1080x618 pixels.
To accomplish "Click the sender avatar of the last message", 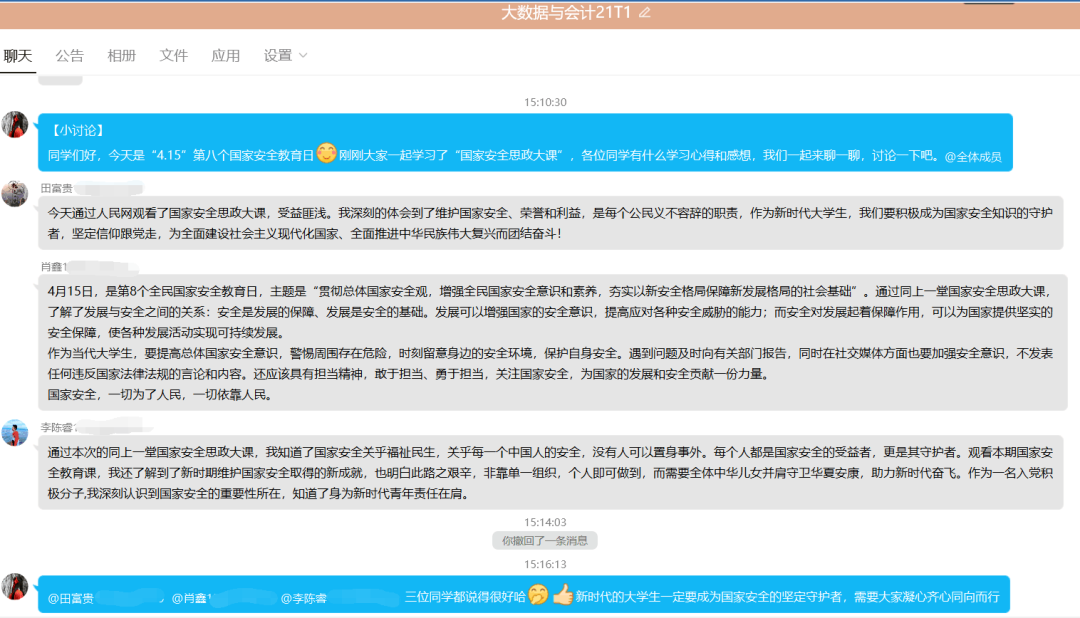I will click(15, 587).
